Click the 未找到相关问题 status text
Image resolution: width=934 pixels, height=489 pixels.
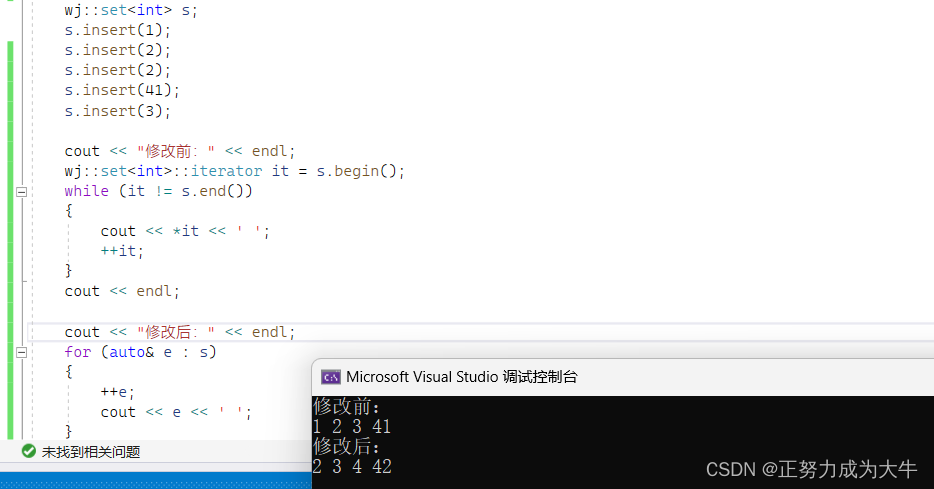click(91, 452)
